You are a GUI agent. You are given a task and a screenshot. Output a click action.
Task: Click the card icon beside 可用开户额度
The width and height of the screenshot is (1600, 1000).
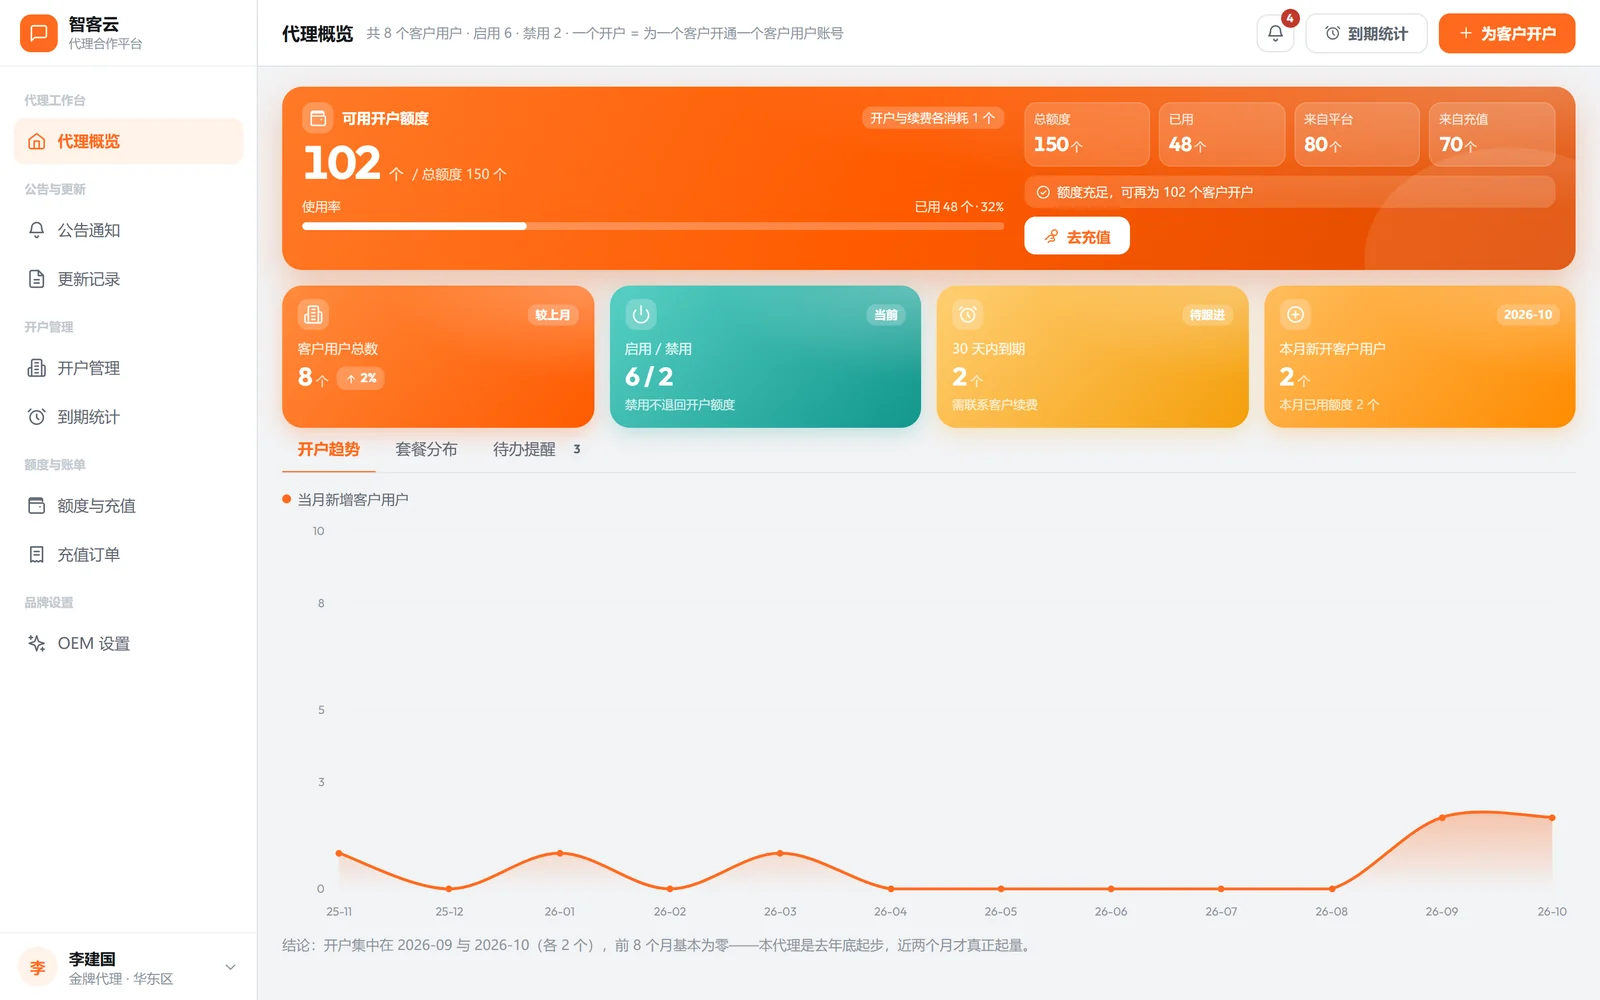pos(318,118)
